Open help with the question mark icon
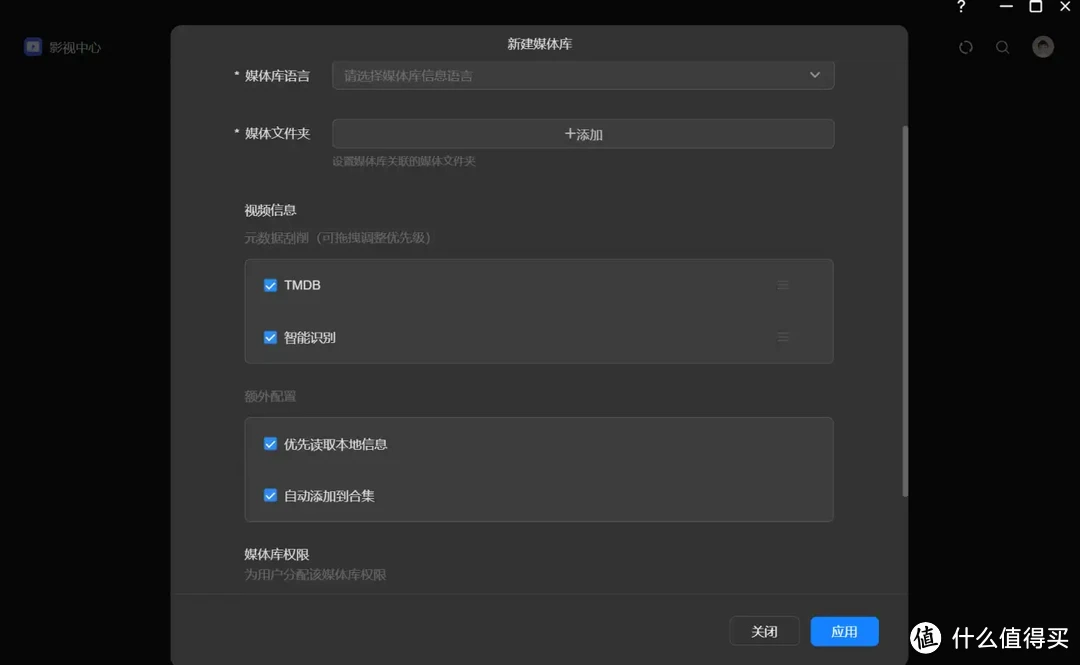This screenshot has height=665, width=1080. [x=961, y=8]
